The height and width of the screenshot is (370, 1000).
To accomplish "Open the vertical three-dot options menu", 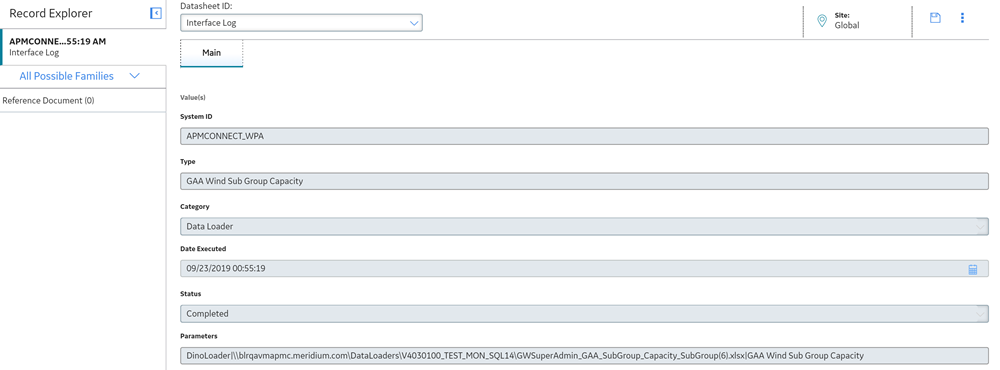I will 962,18.
